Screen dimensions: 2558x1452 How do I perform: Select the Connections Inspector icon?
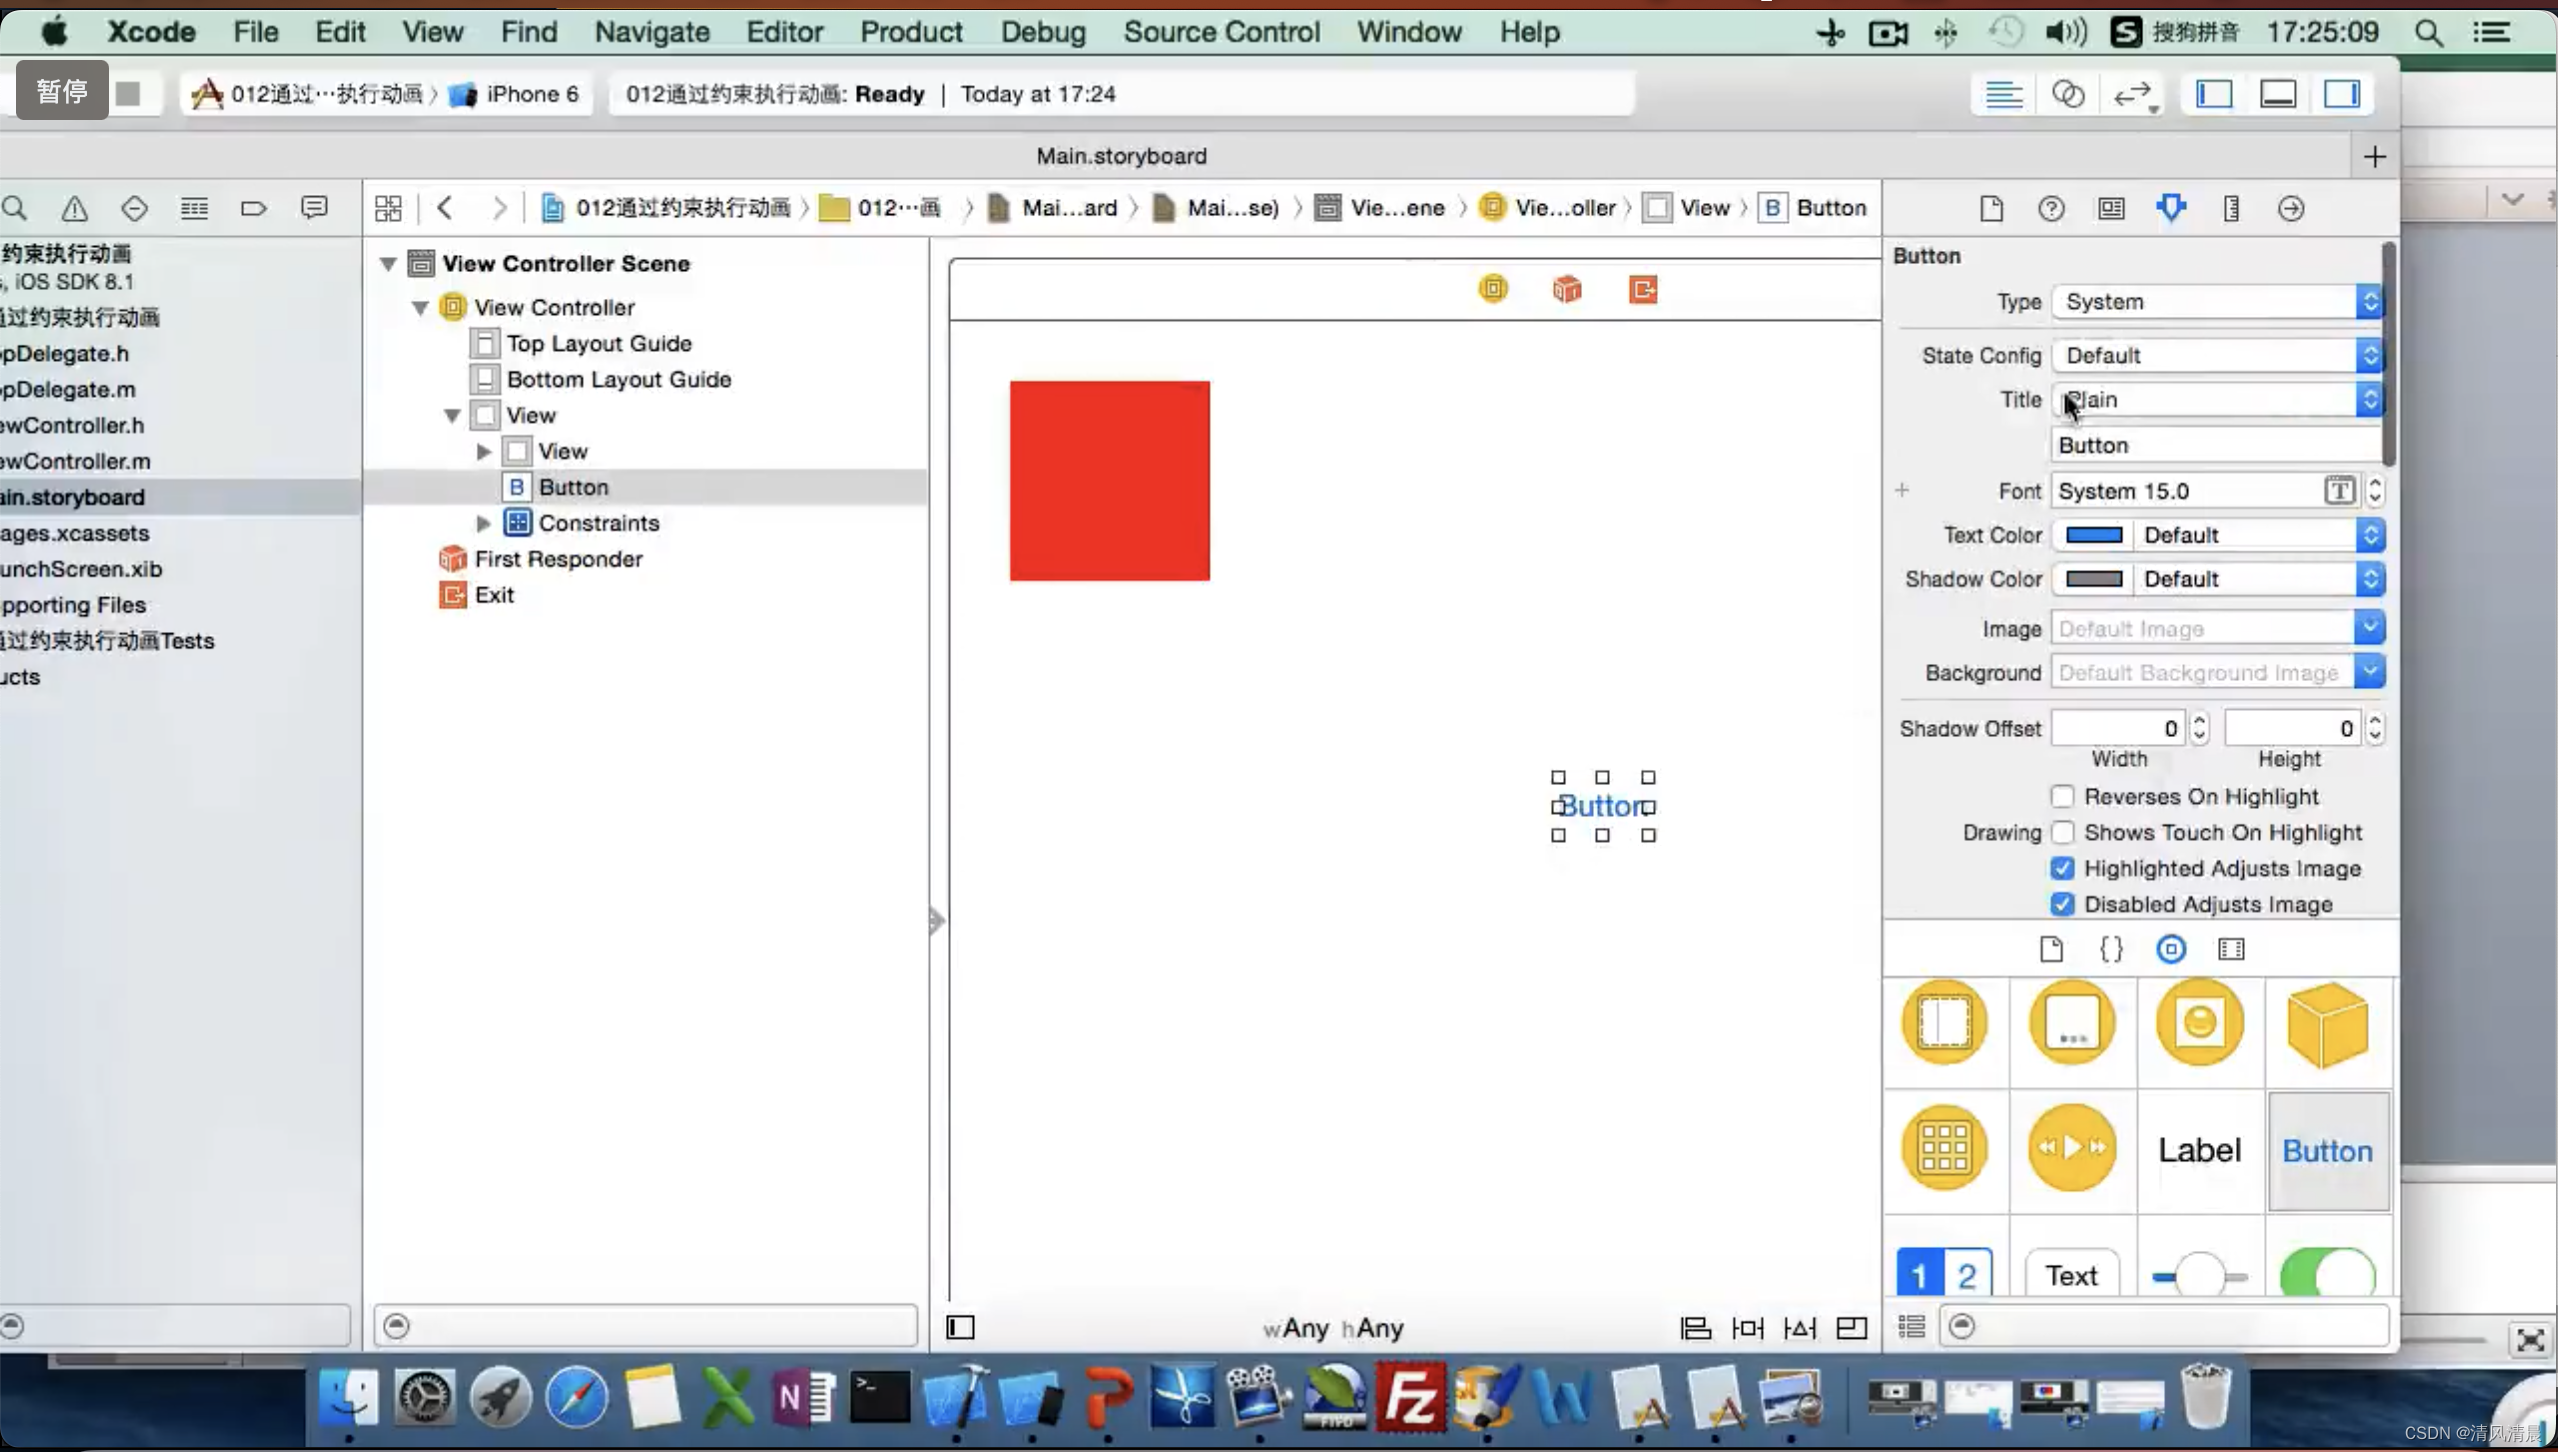pyautogui.click(x=2289, y=207)
